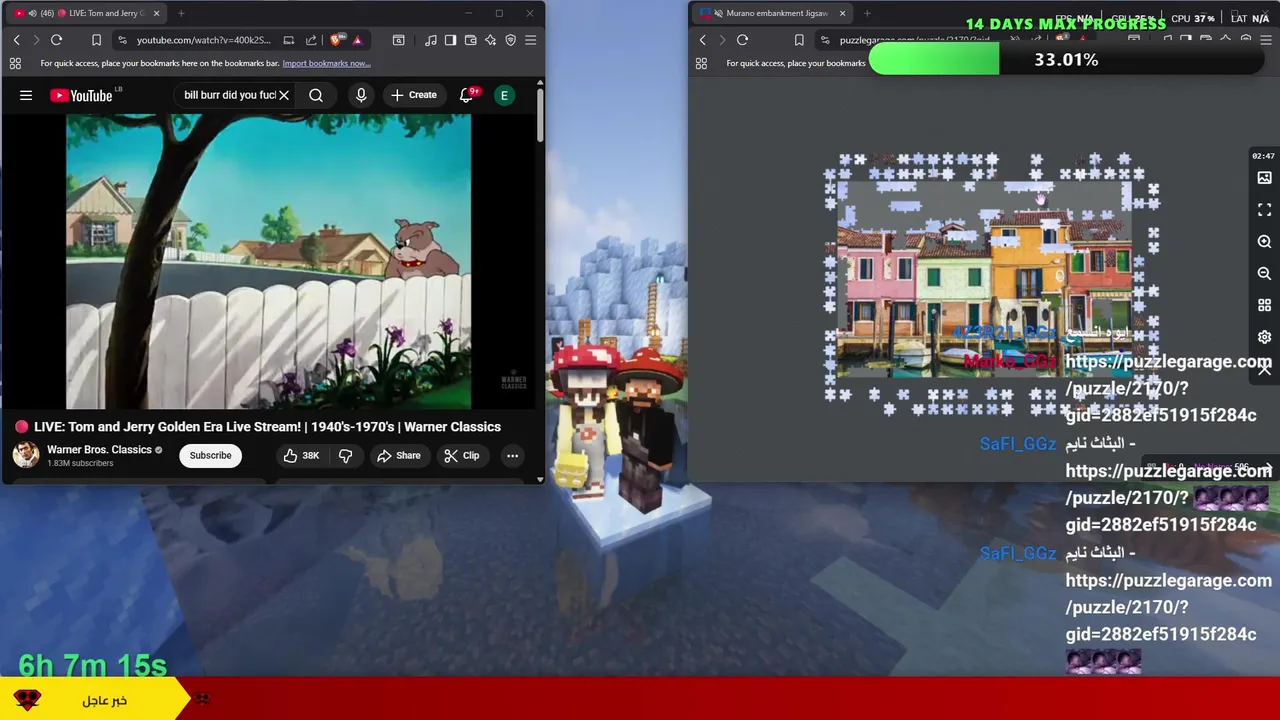Open the tab grid icon on puzzle bookmarks bar
The image size is (1280, 720).
(x=701, y=63)
